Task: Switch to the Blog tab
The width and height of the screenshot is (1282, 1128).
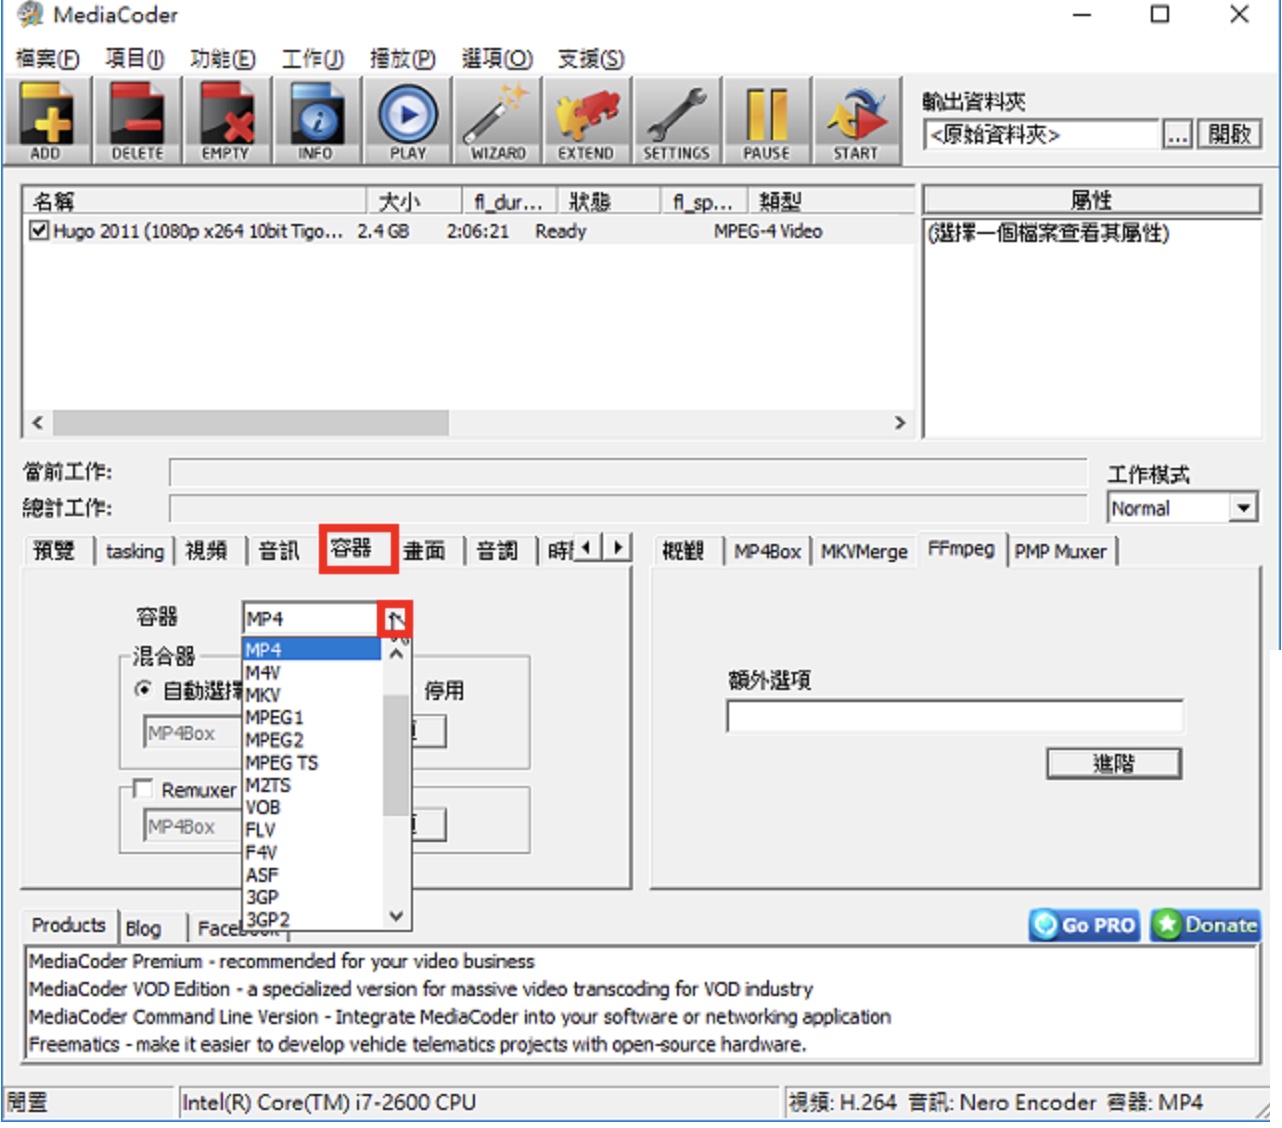Action: coord(143,929)
